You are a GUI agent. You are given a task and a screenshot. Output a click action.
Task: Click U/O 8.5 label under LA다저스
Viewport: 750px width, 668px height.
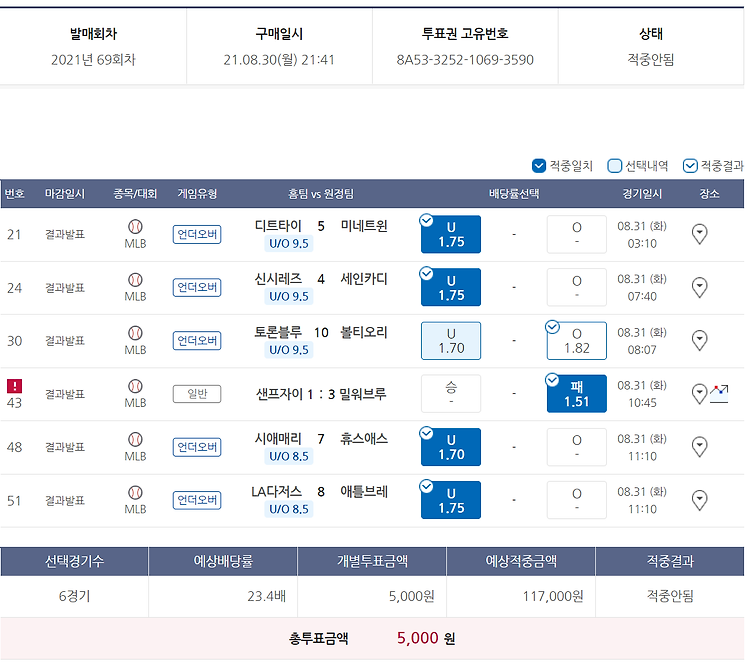pos(288,509)
